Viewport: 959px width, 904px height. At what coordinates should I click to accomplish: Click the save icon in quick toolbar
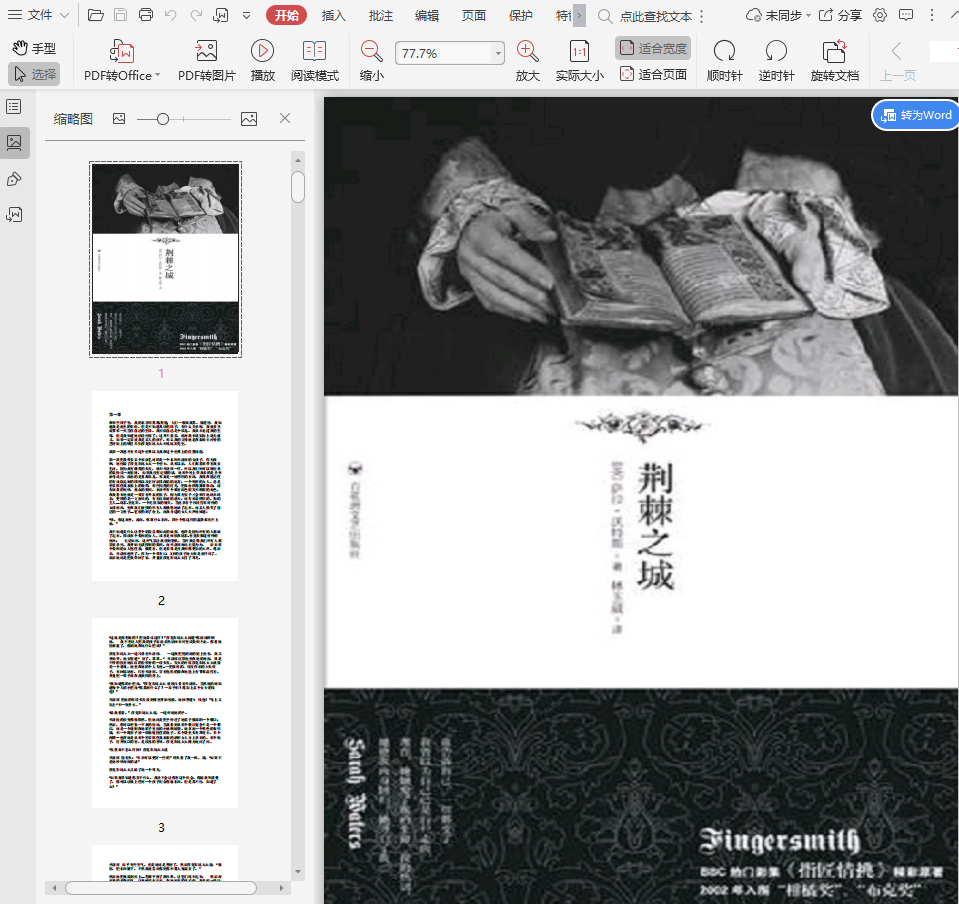click(x=120, y=15)
